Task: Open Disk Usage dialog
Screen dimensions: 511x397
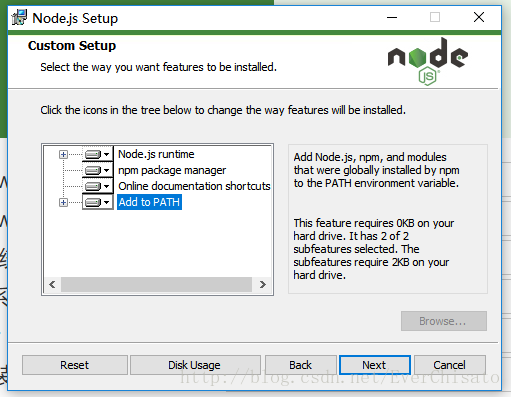Action: coord(195,365)
